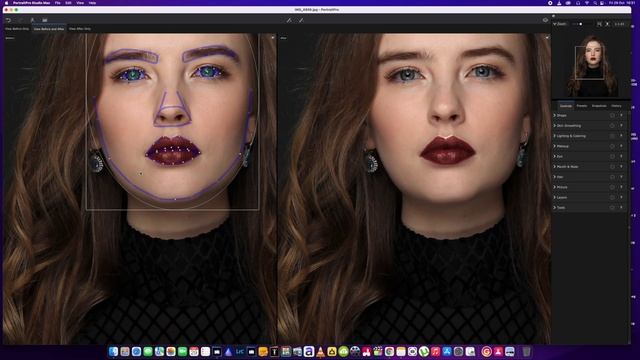The image size is (640, 360).
Task: Toggle the Hair on/off circle
Action: point(612,177)
